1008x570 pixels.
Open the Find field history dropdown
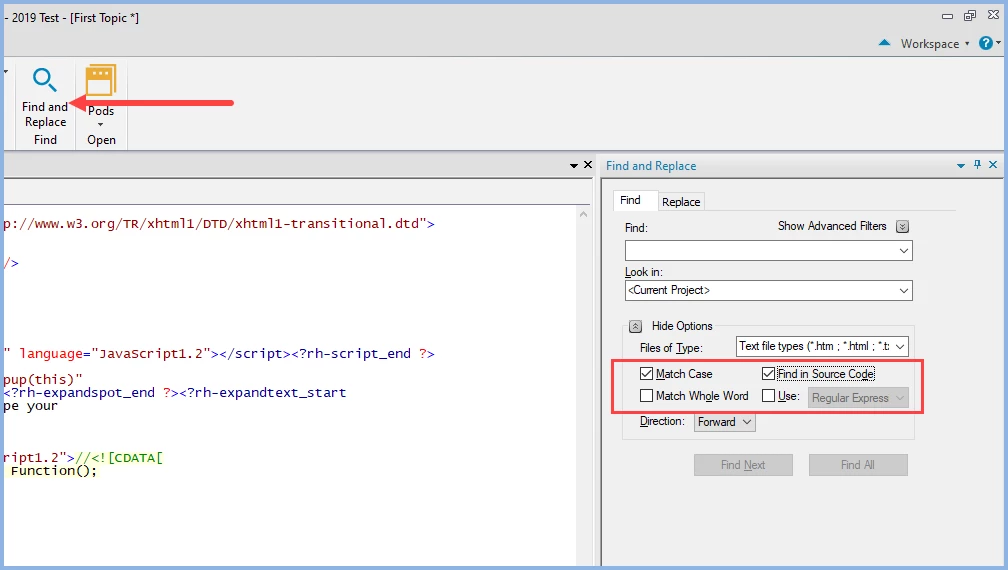tap(904, 251)
